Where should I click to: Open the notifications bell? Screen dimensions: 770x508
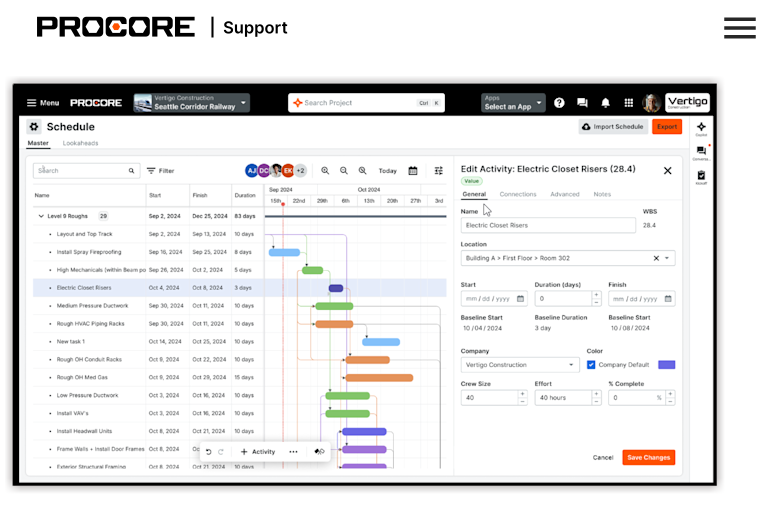pyautogui.click(x=605, y=103)
